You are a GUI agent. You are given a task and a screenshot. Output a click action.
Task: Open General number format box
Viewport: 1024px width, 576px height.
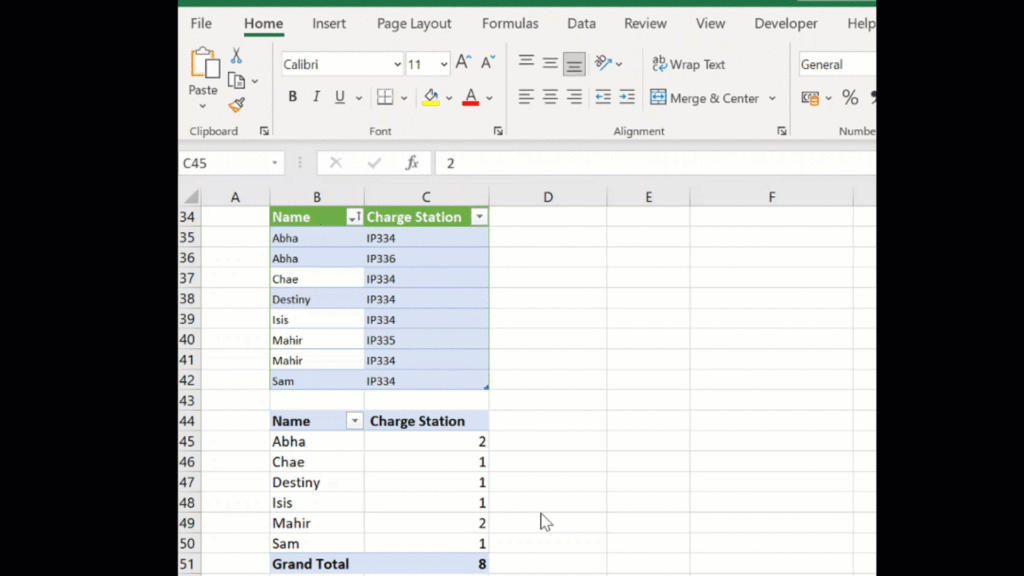point(837,64)
